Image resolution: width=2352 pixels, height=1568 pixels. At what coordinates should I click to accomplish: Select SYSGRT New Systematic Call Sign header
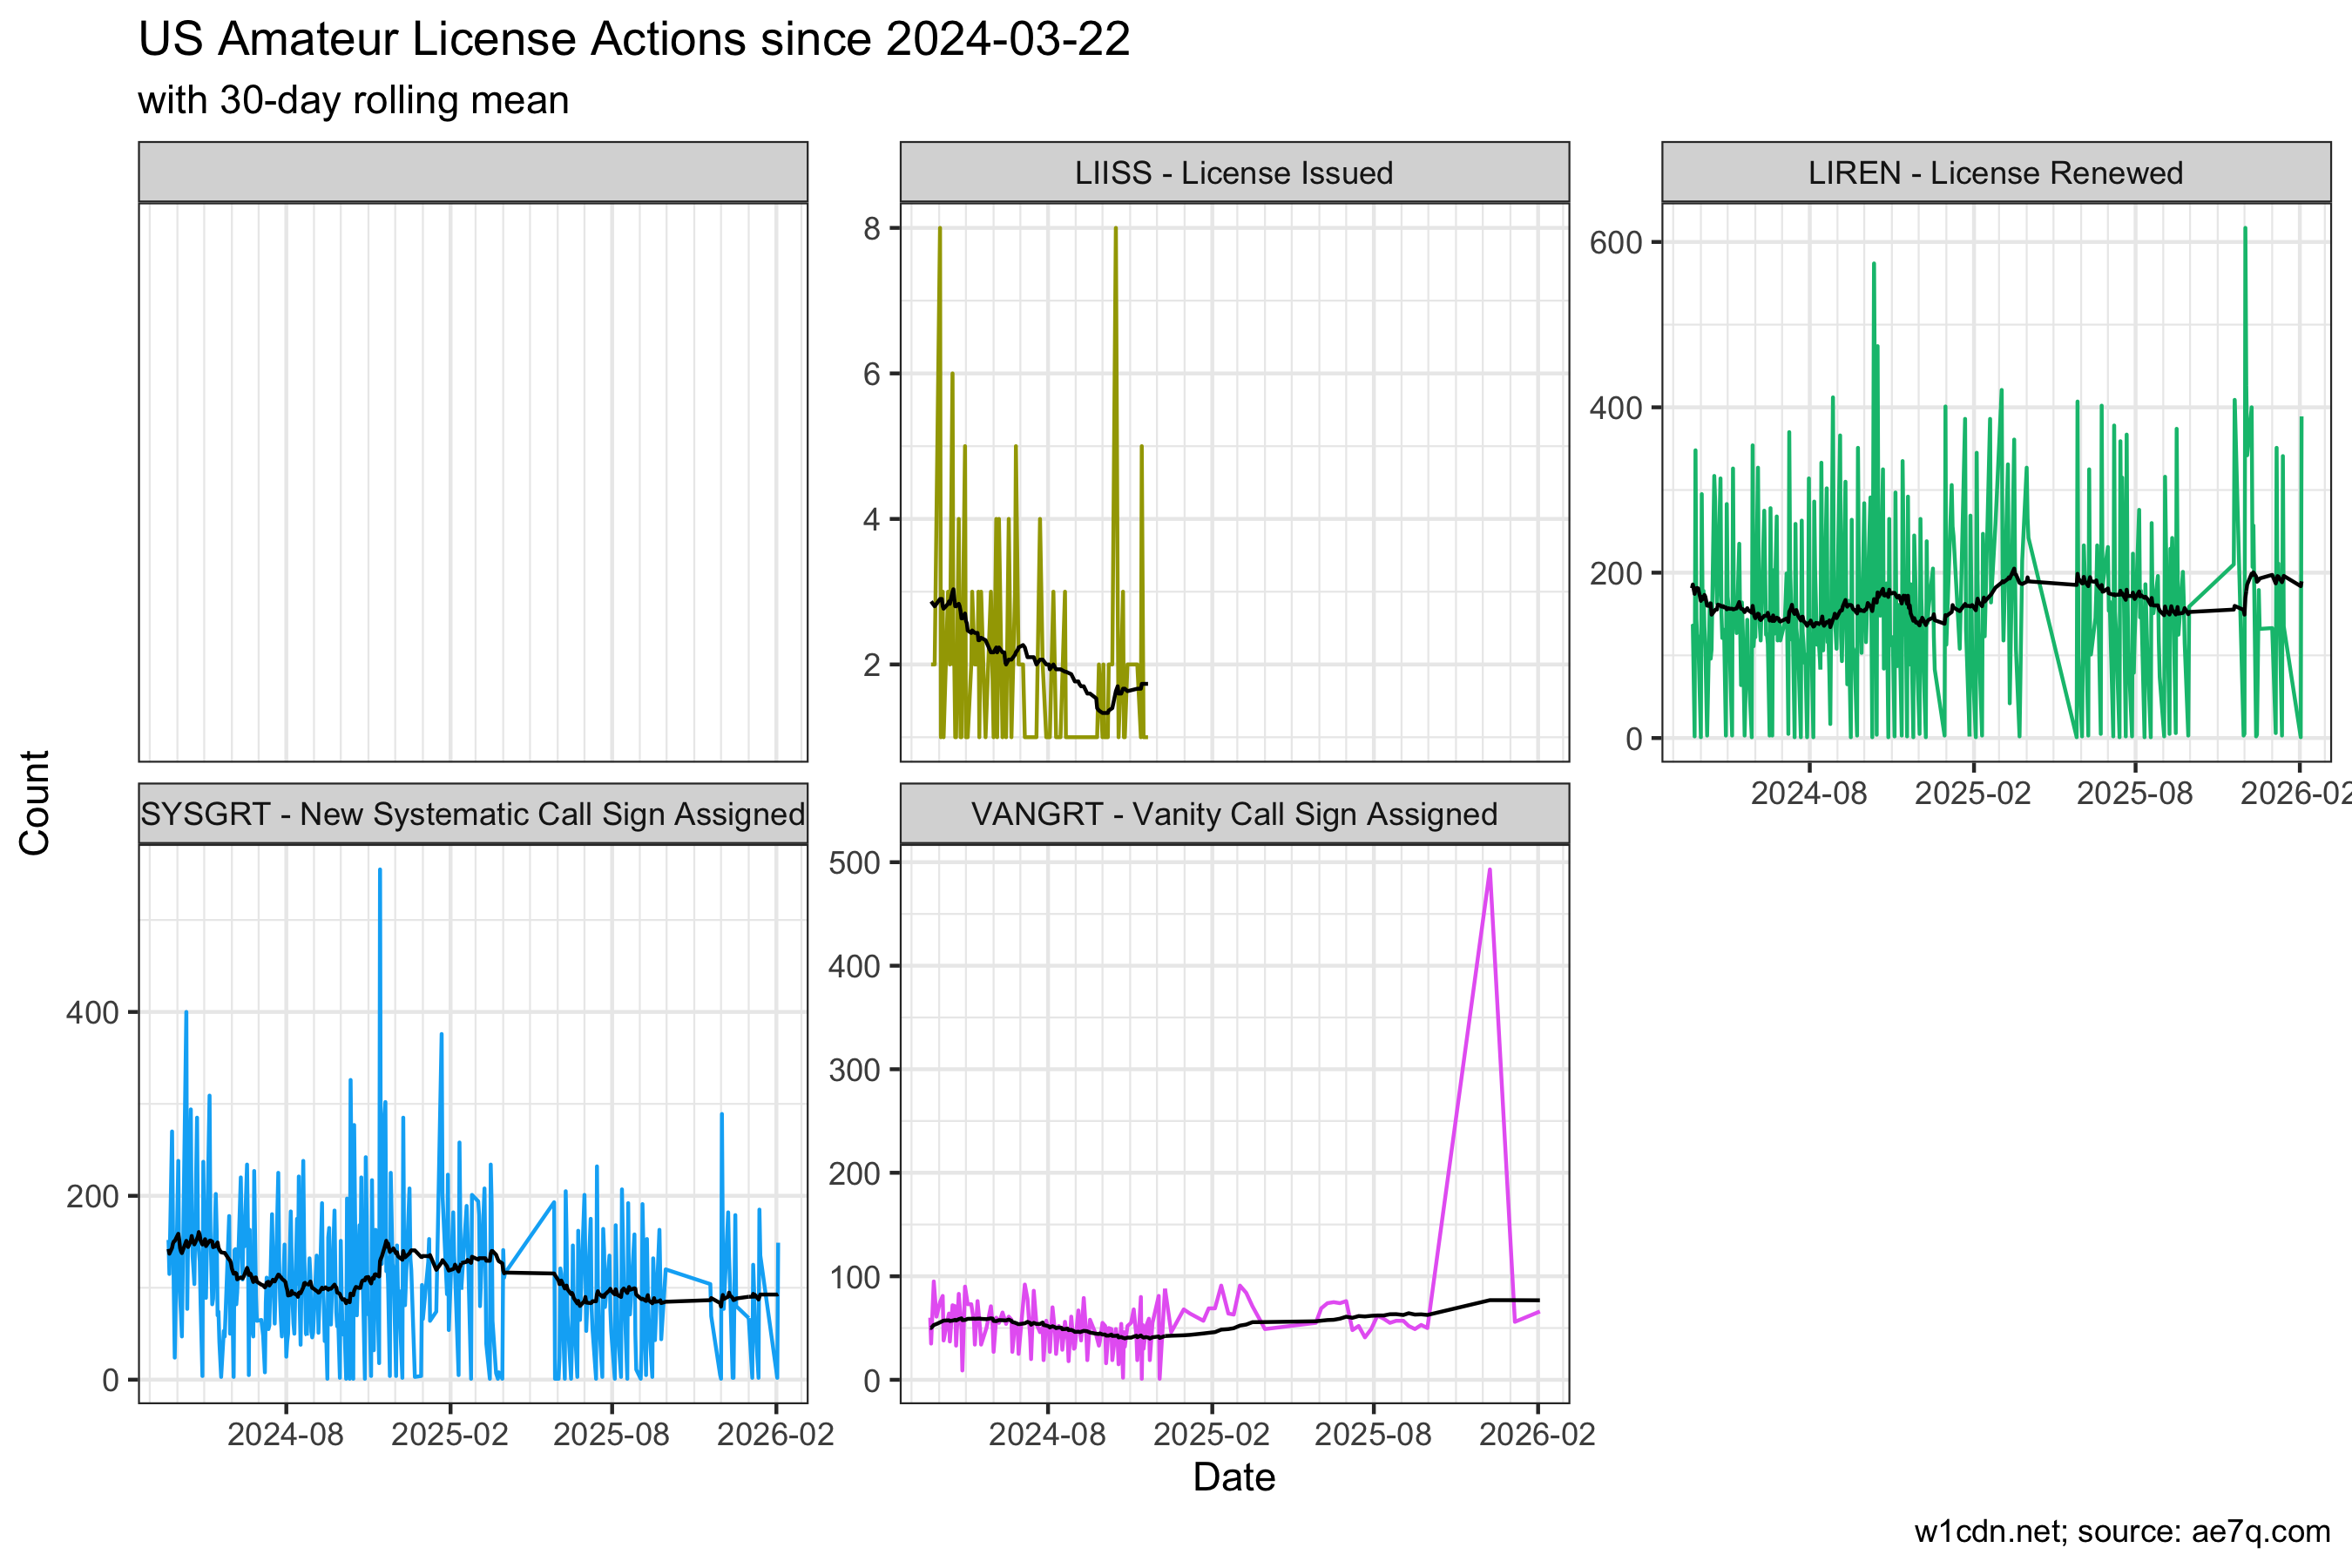pos(473,814)
